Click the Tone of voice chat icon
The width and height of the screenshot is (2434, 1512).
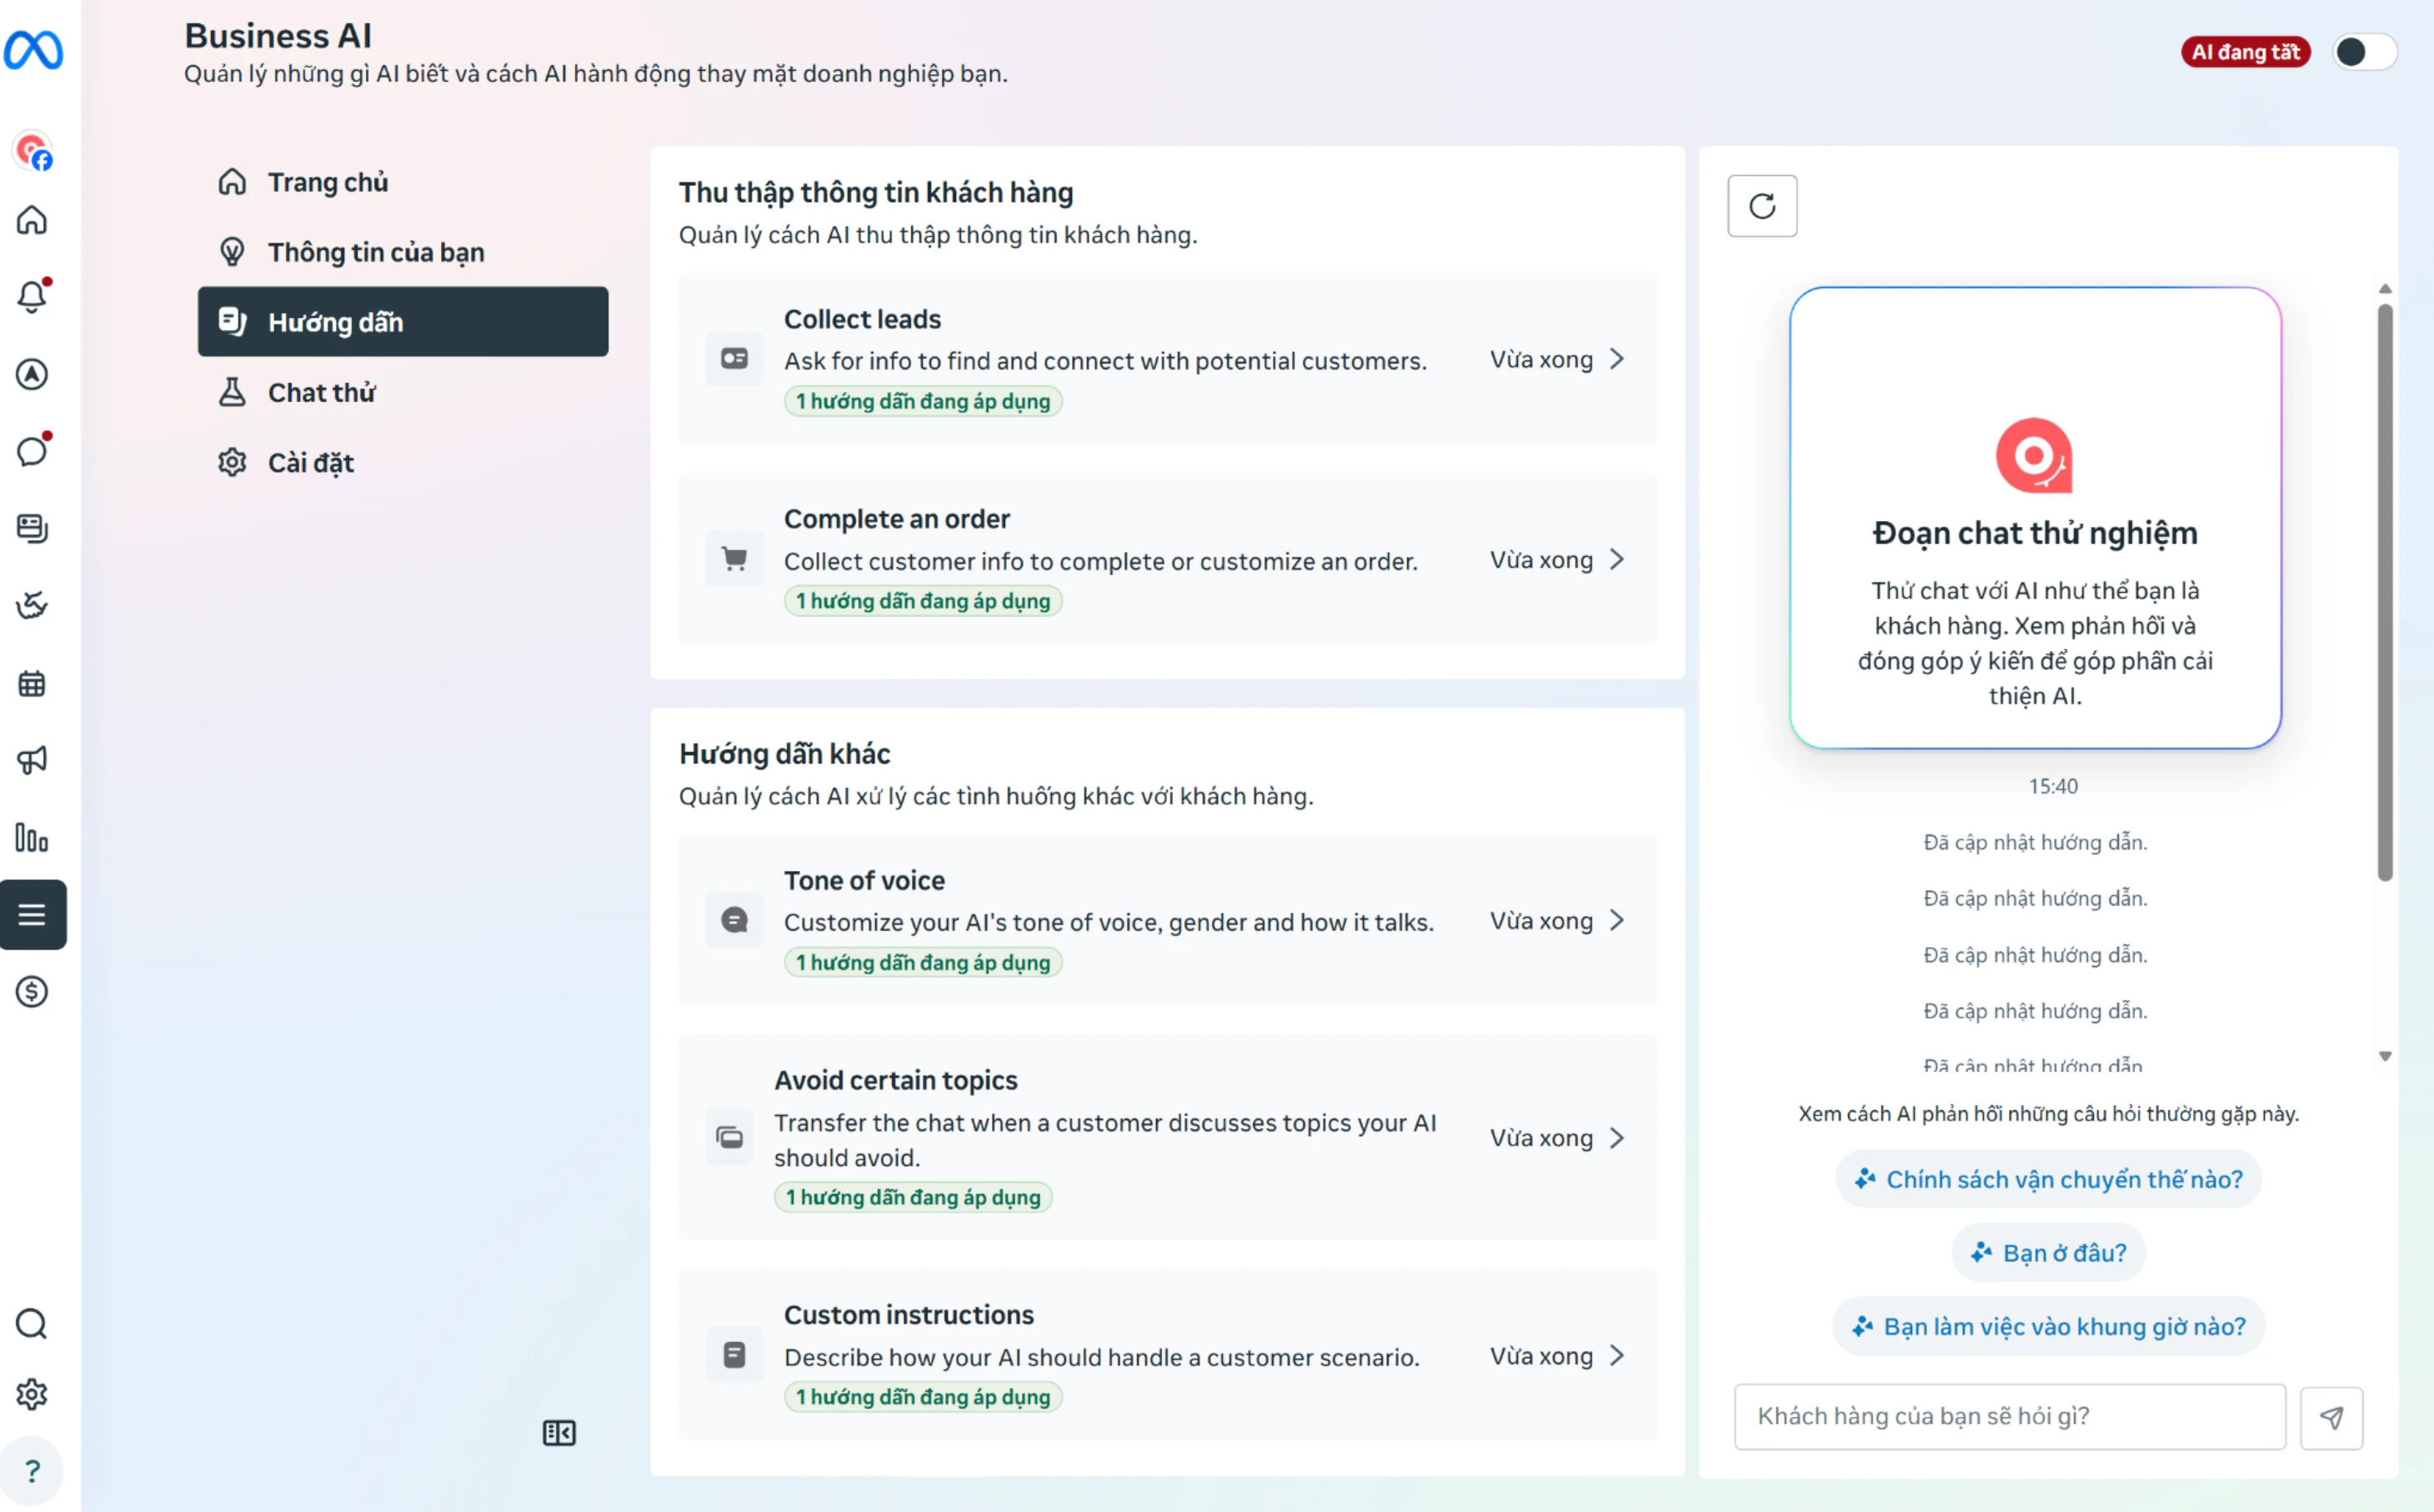734,920
